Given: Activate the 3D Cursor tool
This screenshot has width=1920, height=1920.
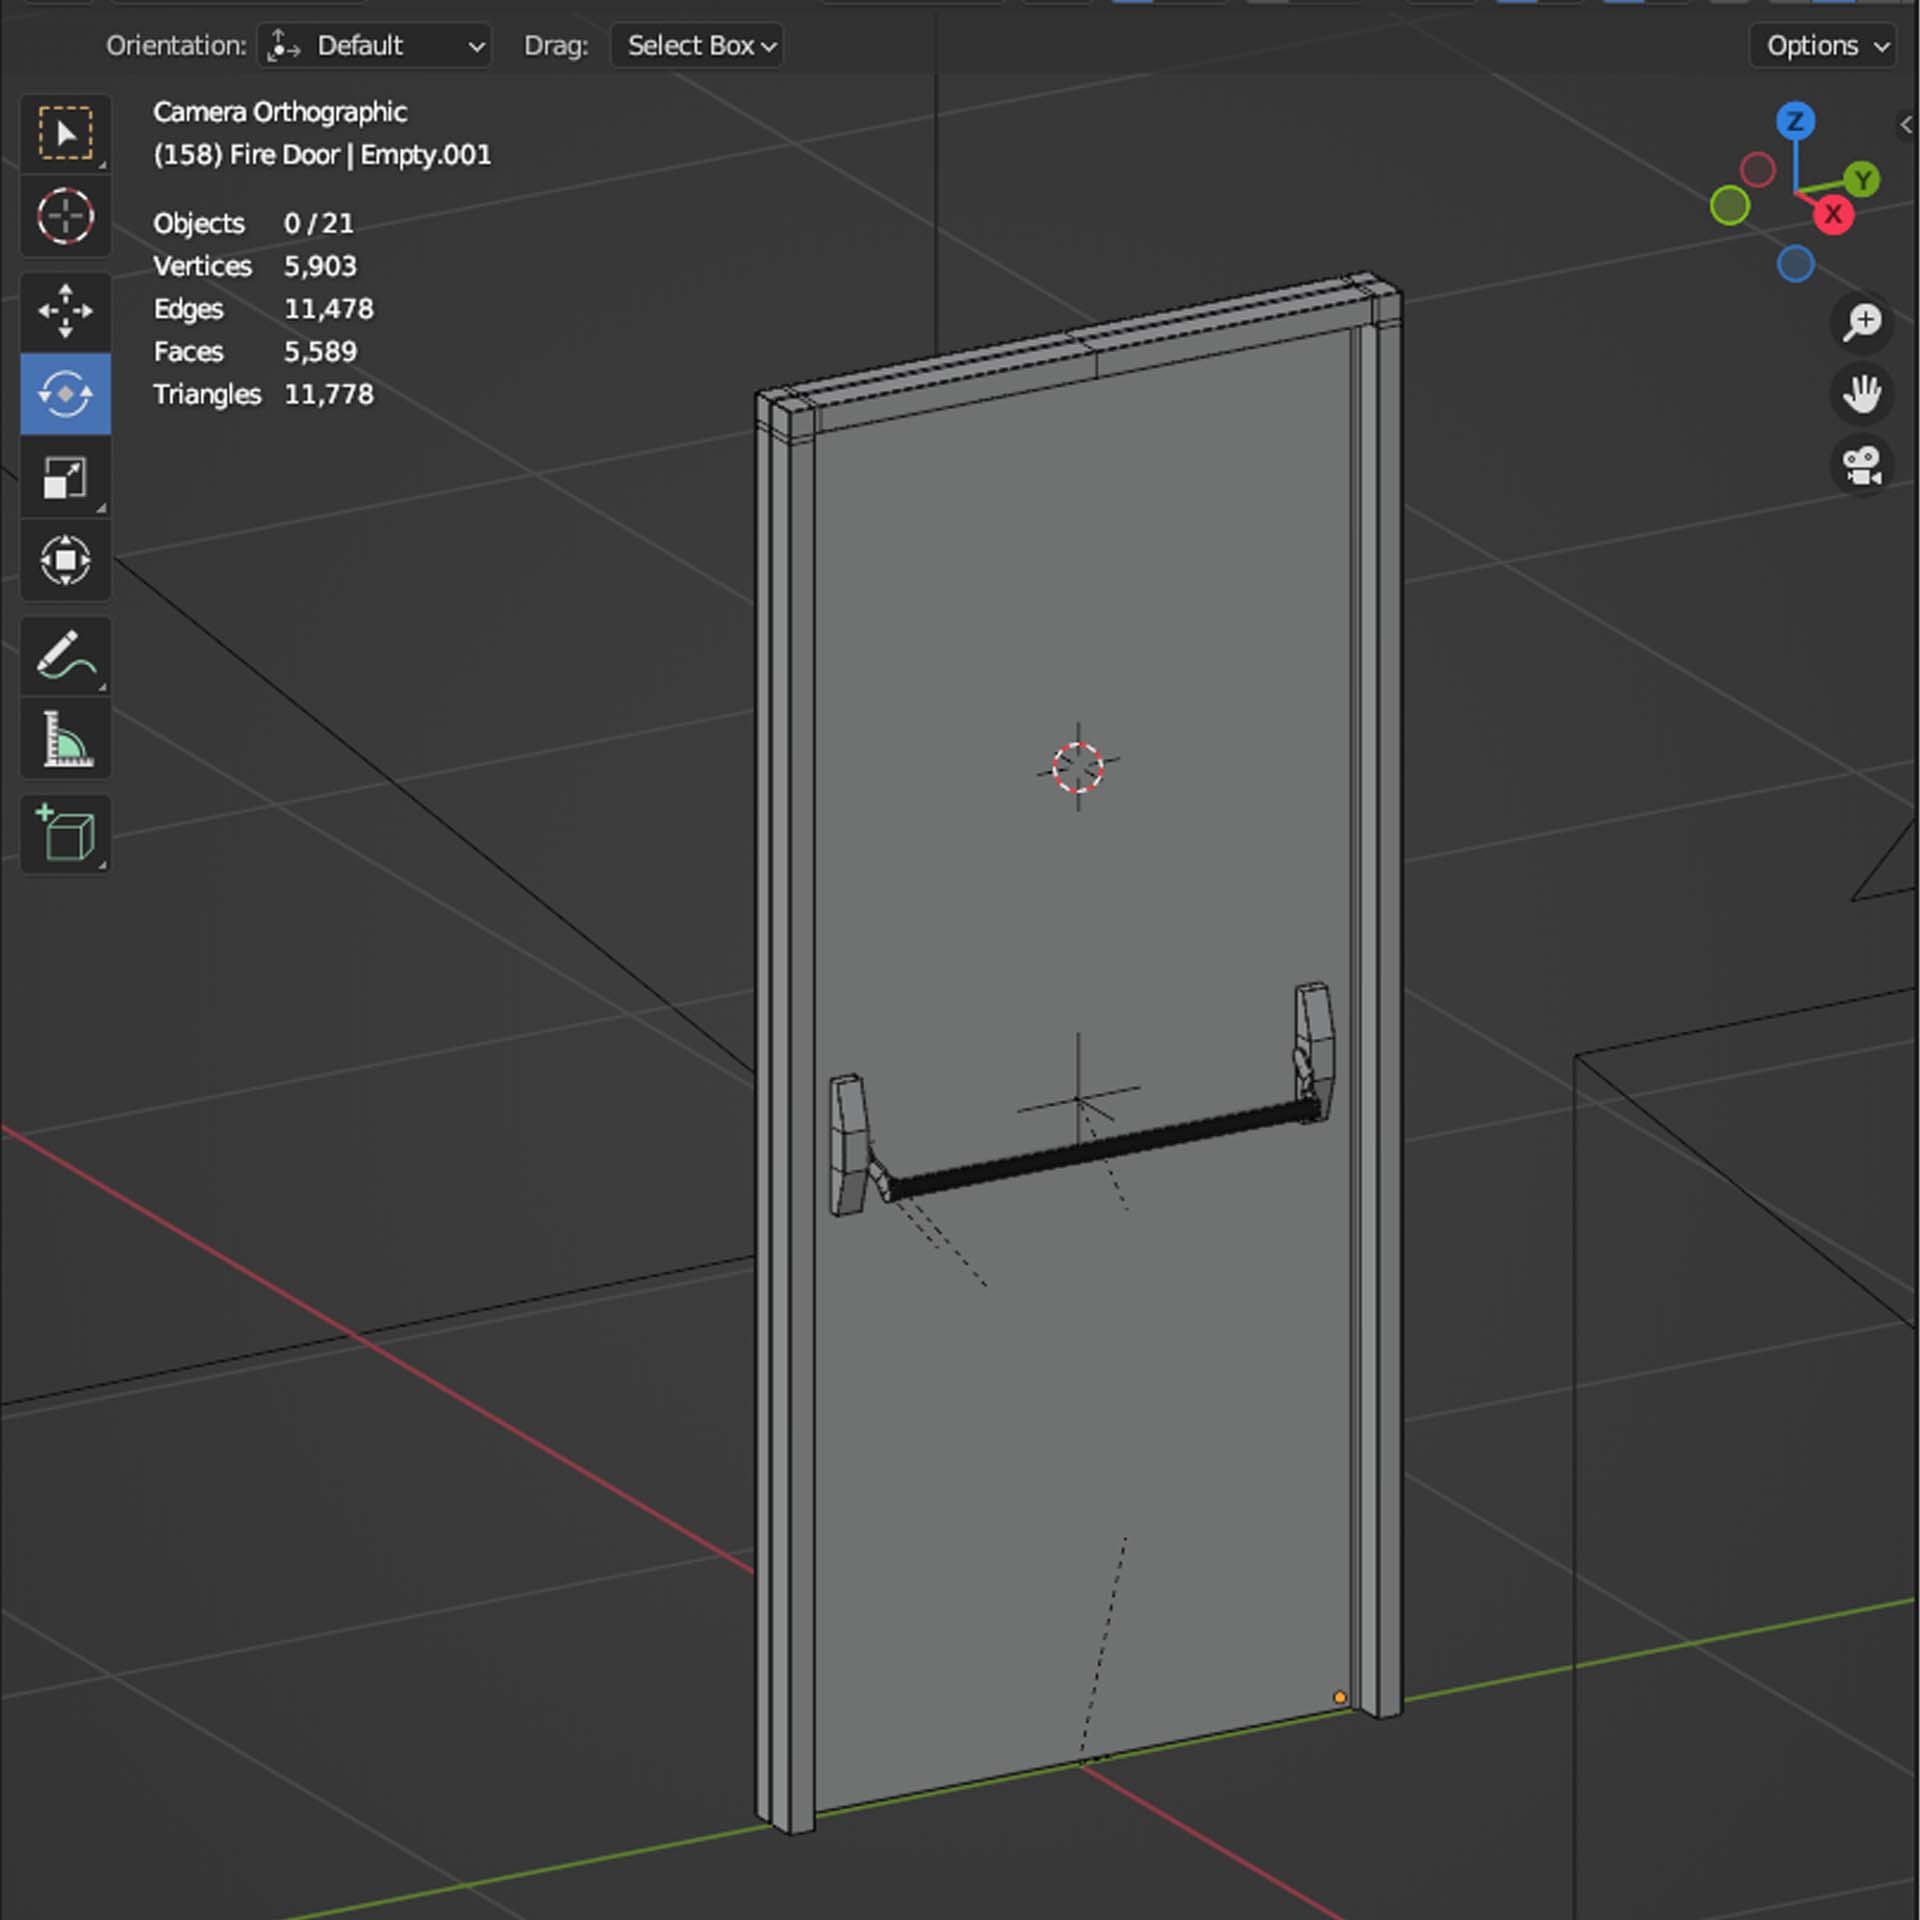Looking at the screenshot, I should click(x=66, y=216).
